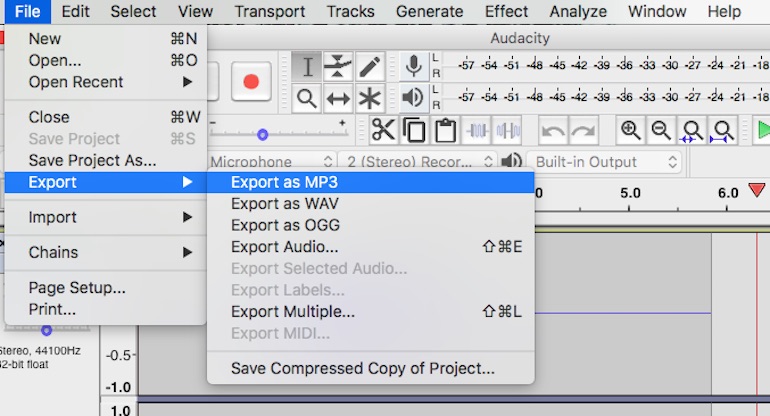Open the Select menu

(x=133, y=11)
